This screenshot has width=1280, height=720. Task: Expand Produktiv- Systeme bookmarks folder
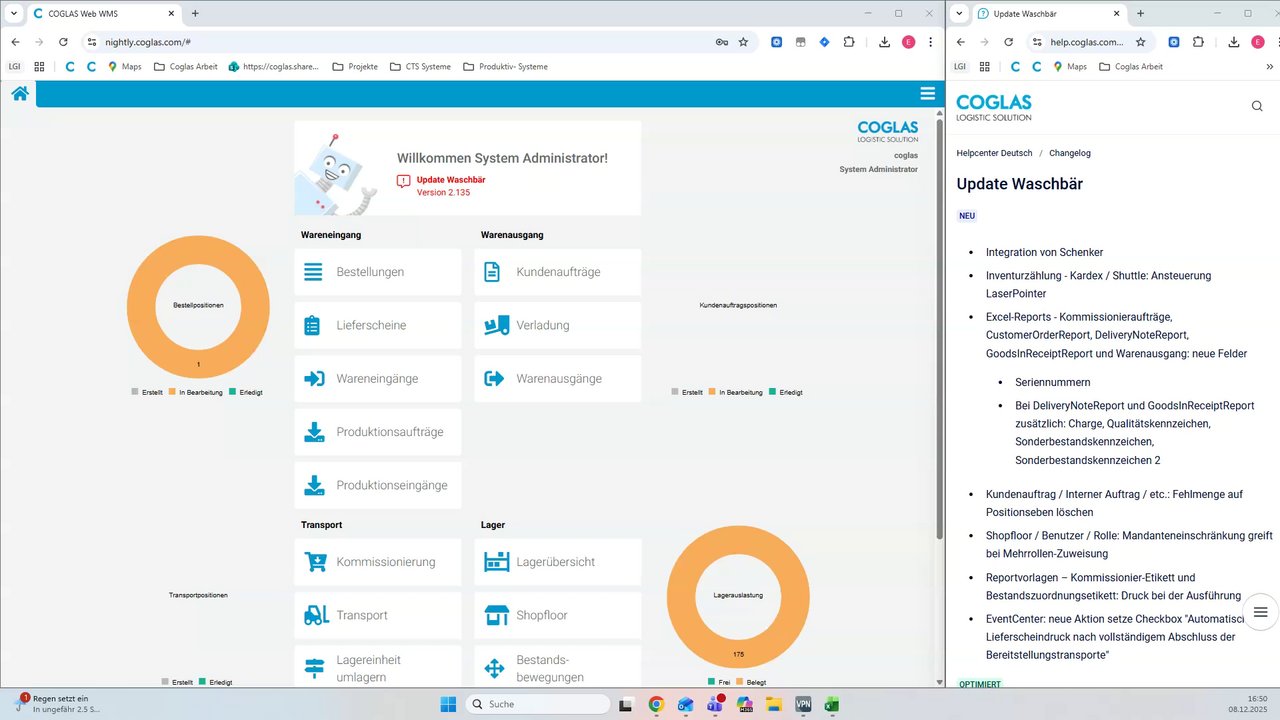coord(505,67)
